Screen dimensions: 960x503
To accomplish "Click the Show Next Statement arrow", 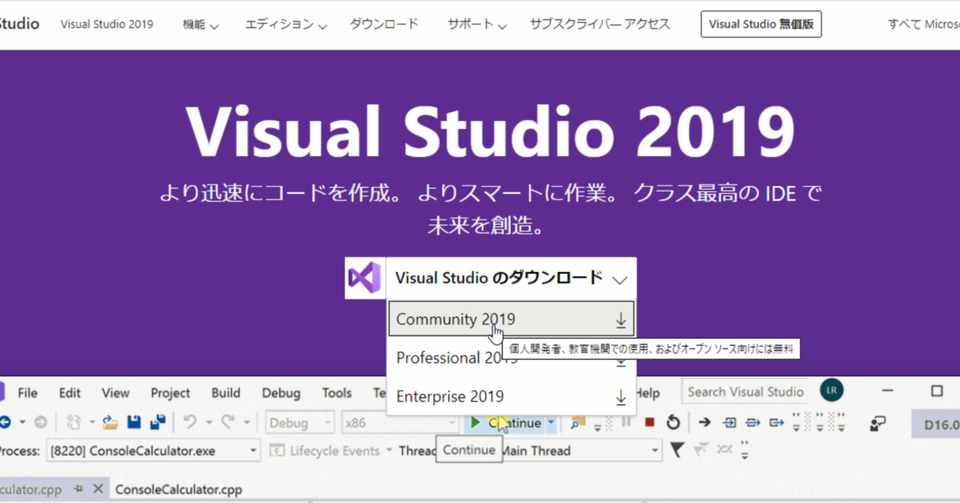I will [704, 422].
